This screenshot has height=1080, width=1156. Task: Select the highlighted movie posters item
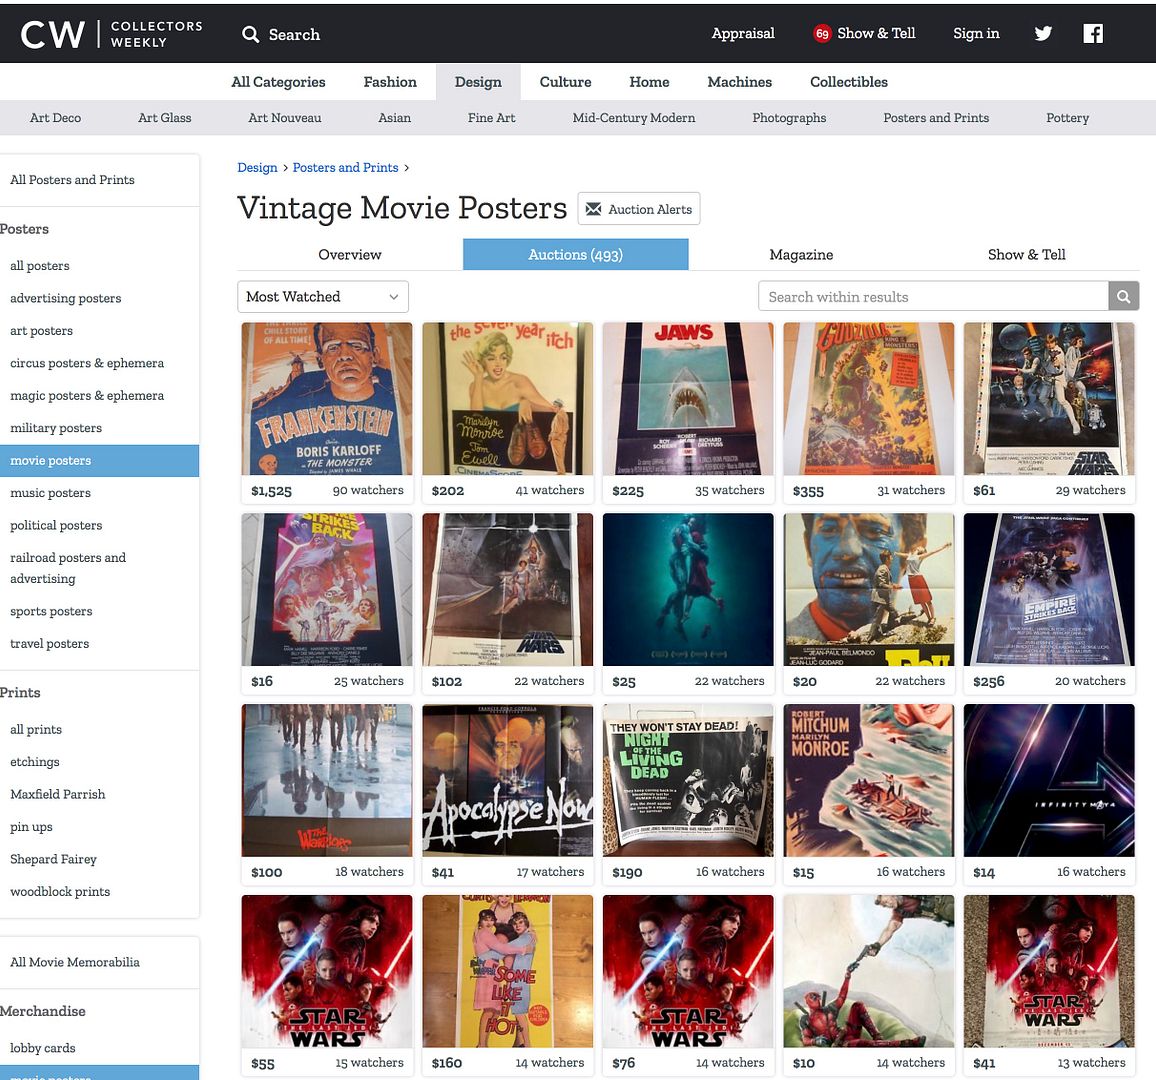(x=100, y=461)
